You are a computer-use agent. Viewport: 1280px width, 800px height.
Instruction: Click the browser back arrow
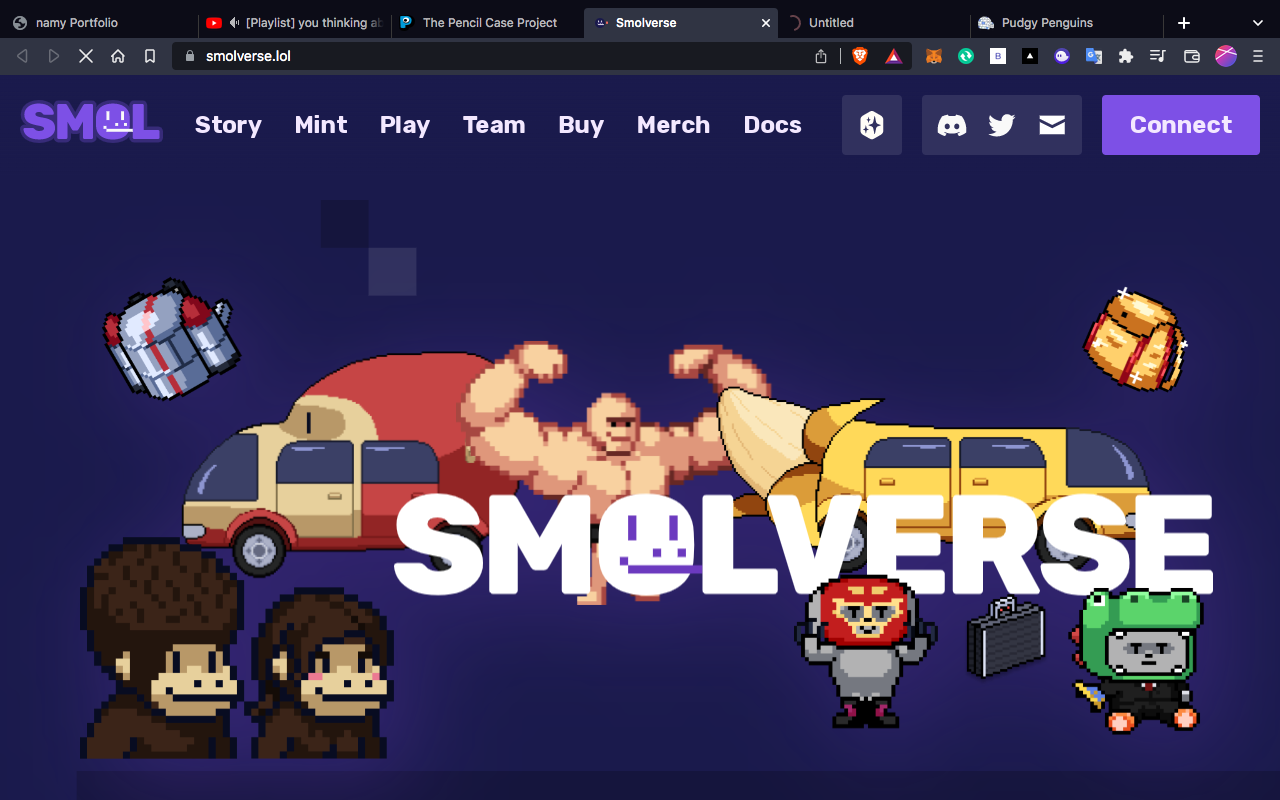22,56
